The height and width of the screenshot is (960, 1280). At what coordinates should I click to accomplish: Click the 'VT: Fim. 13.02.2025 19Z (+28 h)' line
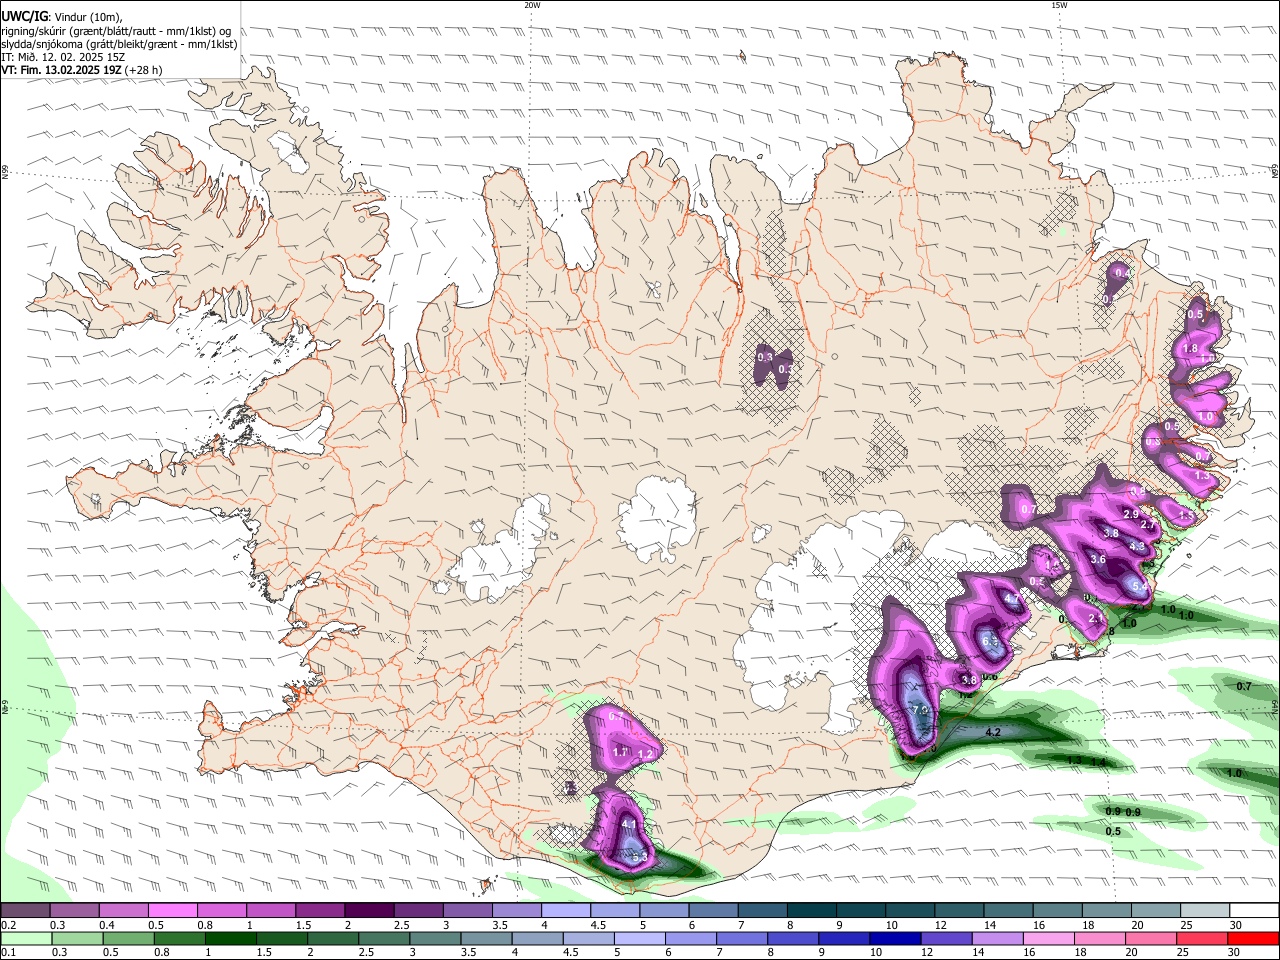click(x=81, y=70)
